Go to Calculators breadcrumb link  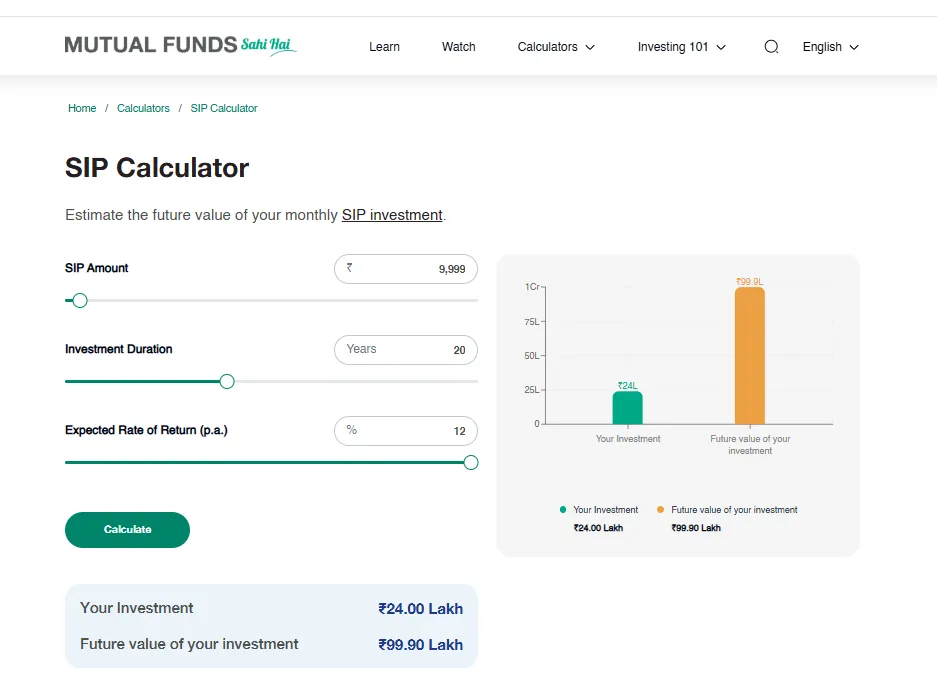pyautogui.click(x=143, y=108)
